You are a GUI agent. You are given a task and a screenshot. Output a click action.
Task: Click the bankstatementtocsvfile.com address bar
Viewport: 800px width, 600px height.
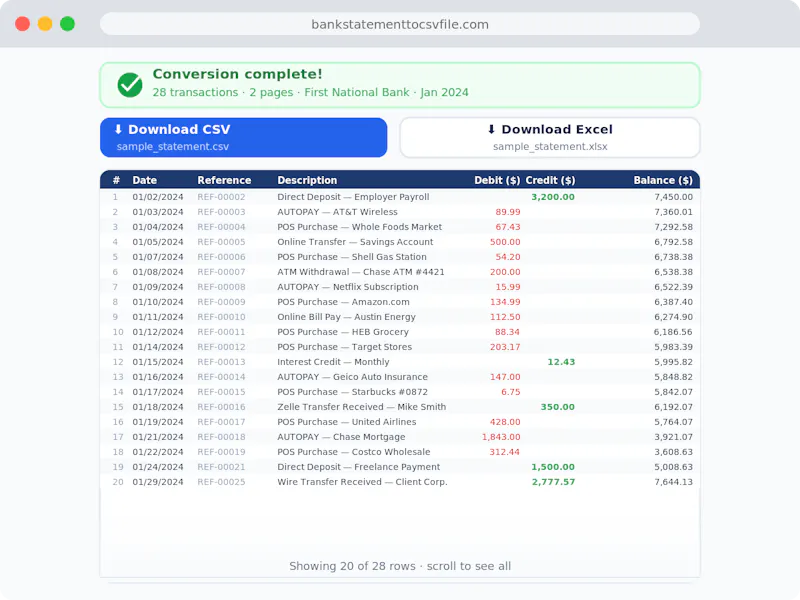tap(400, 24)
